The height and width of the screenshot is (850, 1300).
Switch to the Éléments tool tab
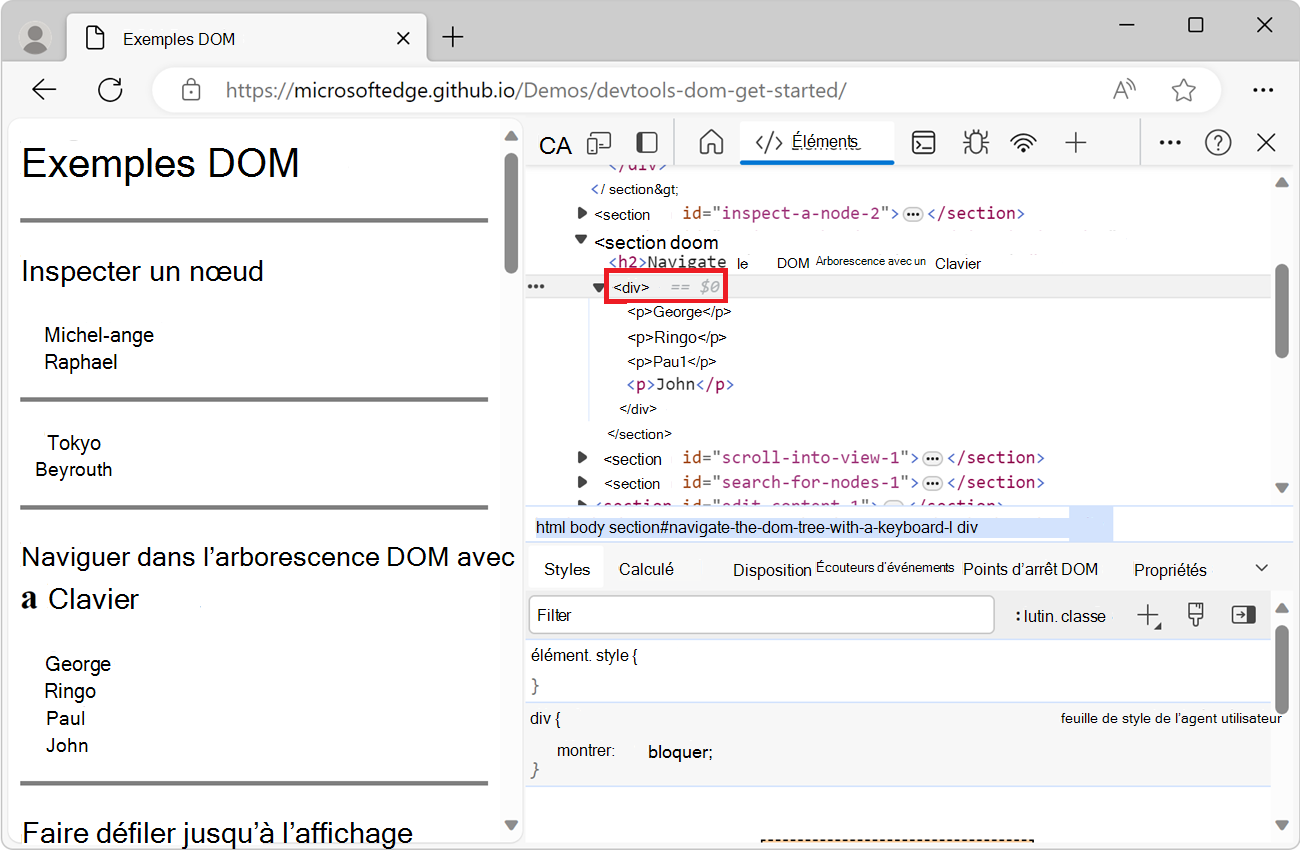click(816, 142)
